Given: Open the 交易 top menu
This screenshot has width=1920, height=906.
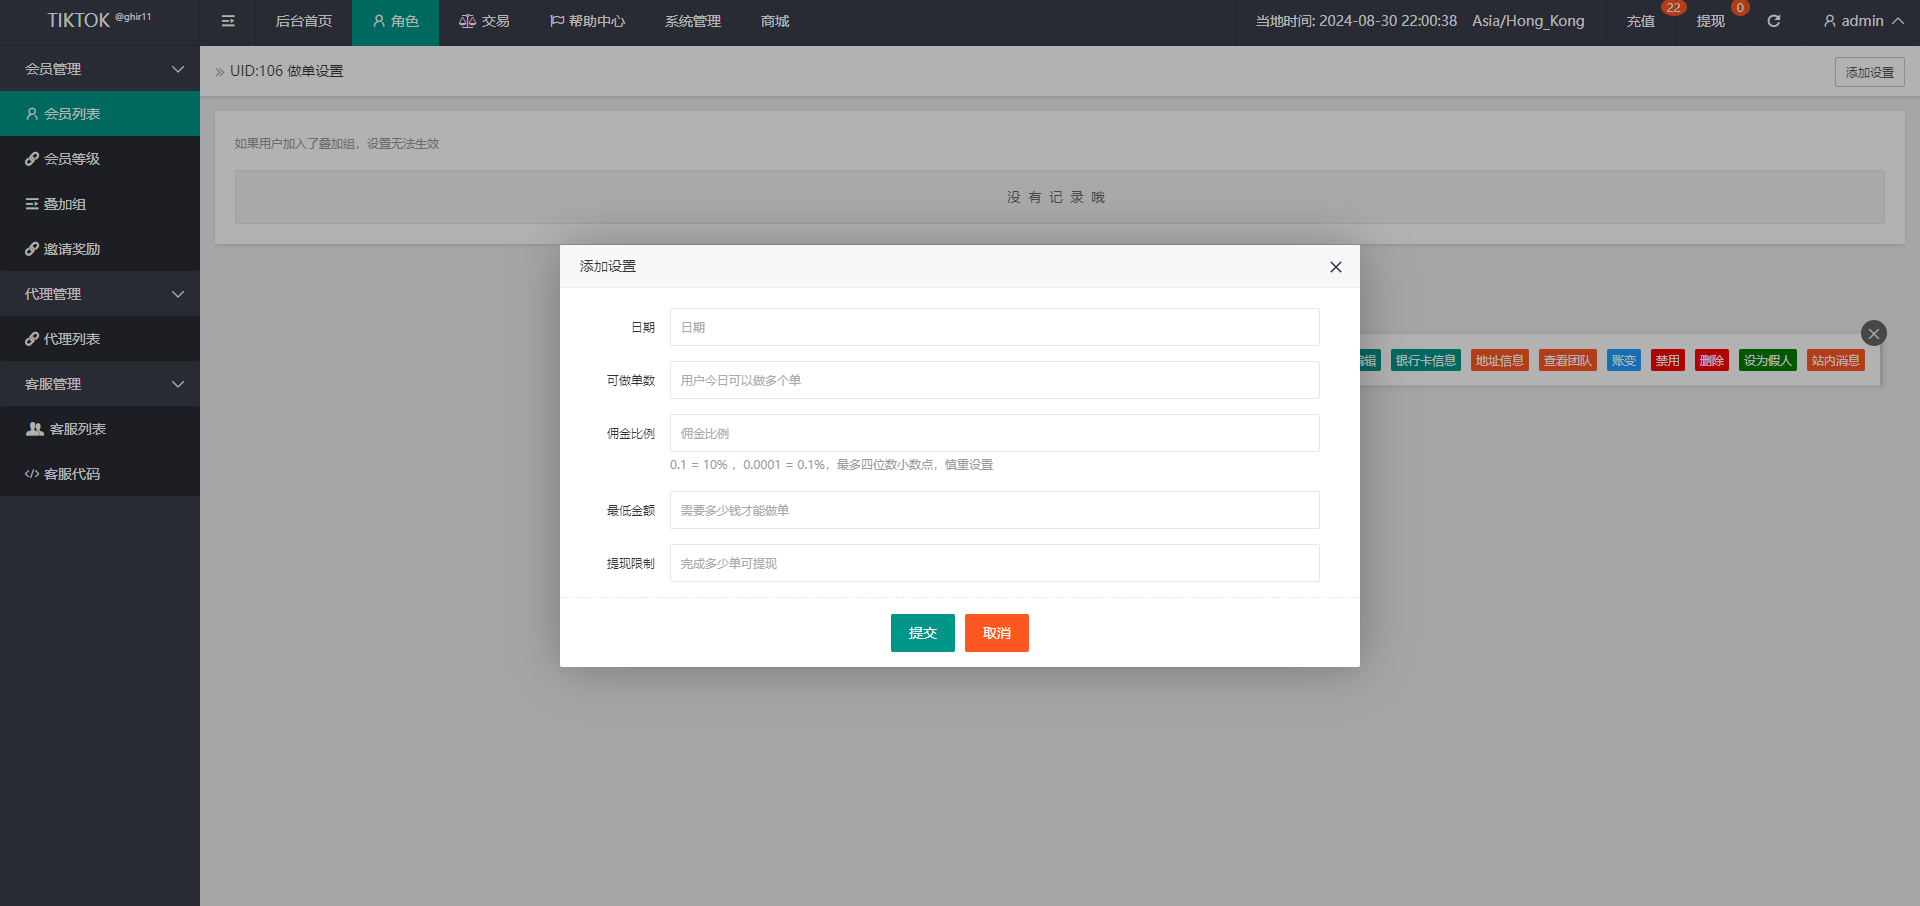Looking at the screenshot, I should click(484, 21).
